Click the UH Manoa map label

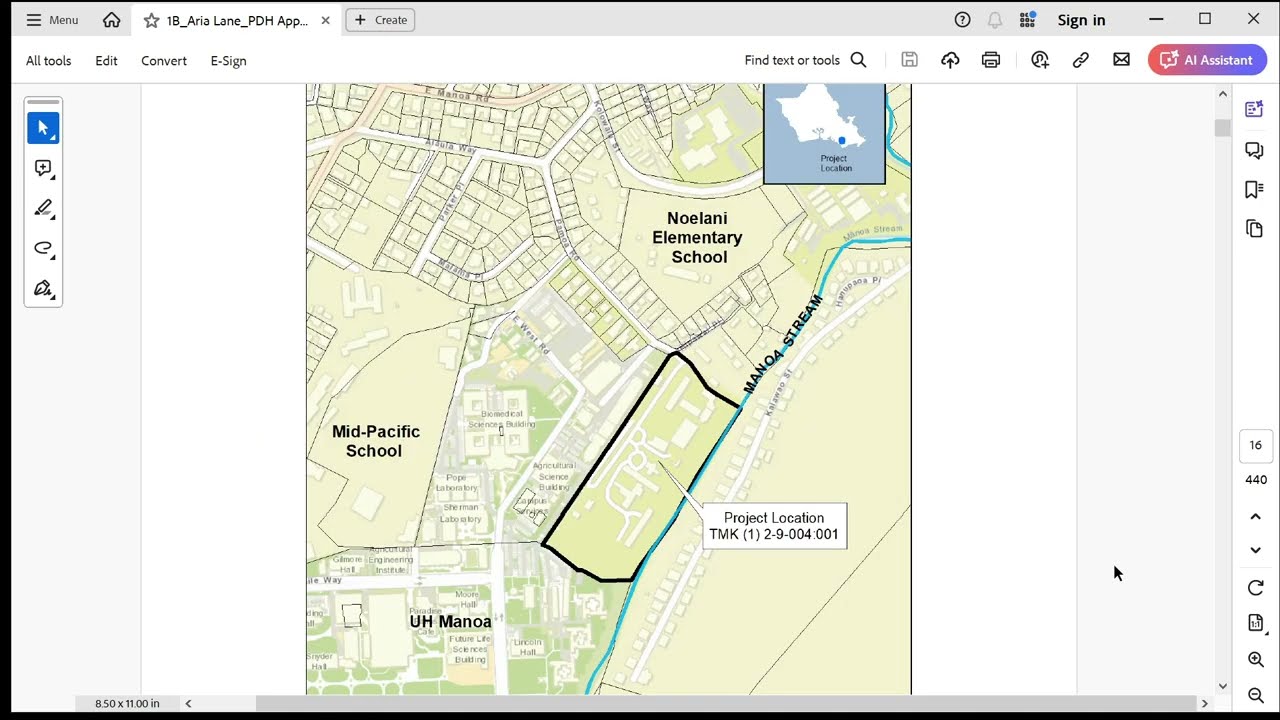(x=450, y=621)
